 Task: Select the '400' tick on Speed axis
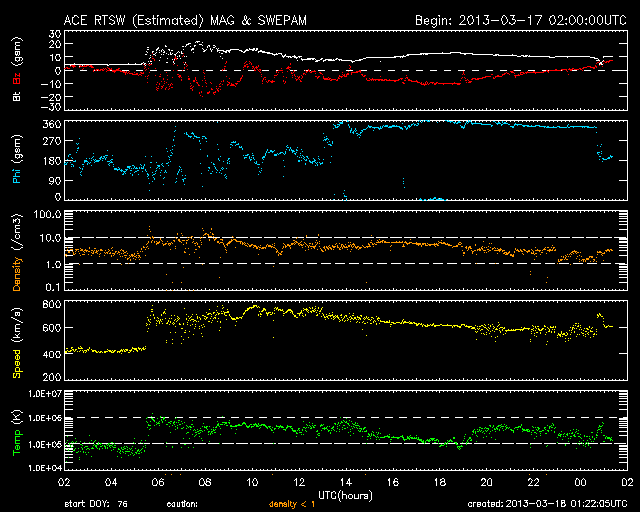pyautogui.click(x=52, y=354)
